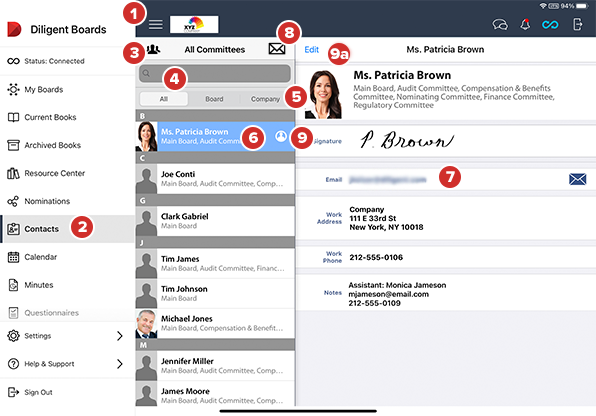Expand Settings chevron

pos(120,336)
